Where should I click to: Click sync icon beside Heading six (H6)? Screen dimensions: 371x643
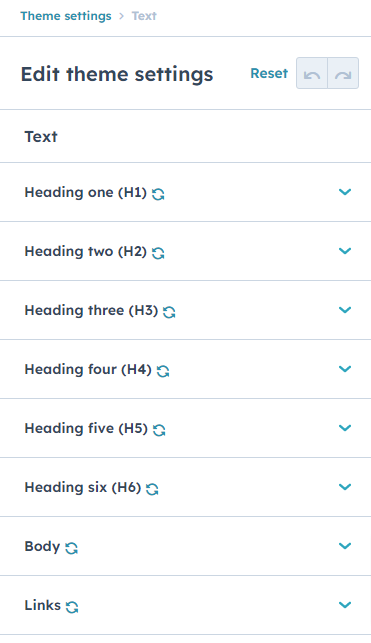click(x=152, y=489)
